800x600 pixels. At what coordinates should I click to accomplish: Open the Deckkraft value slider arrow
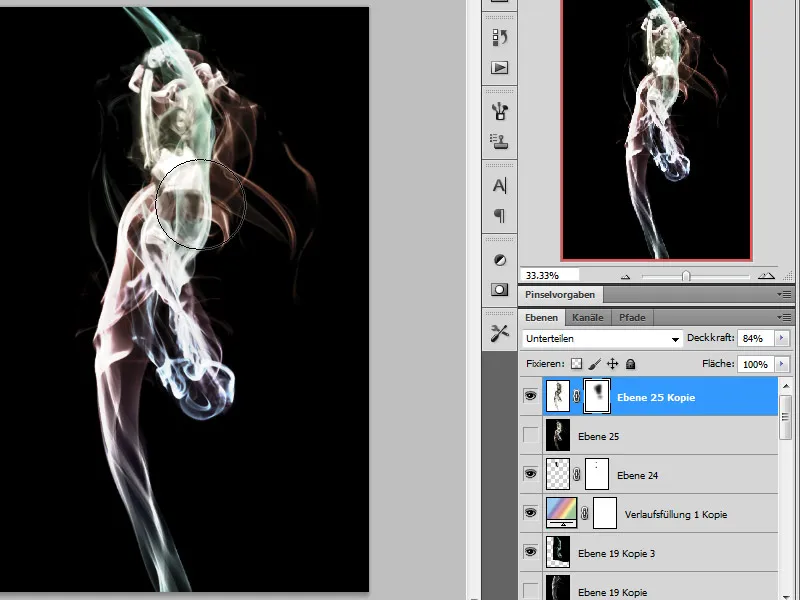click(x=780, y=337)
